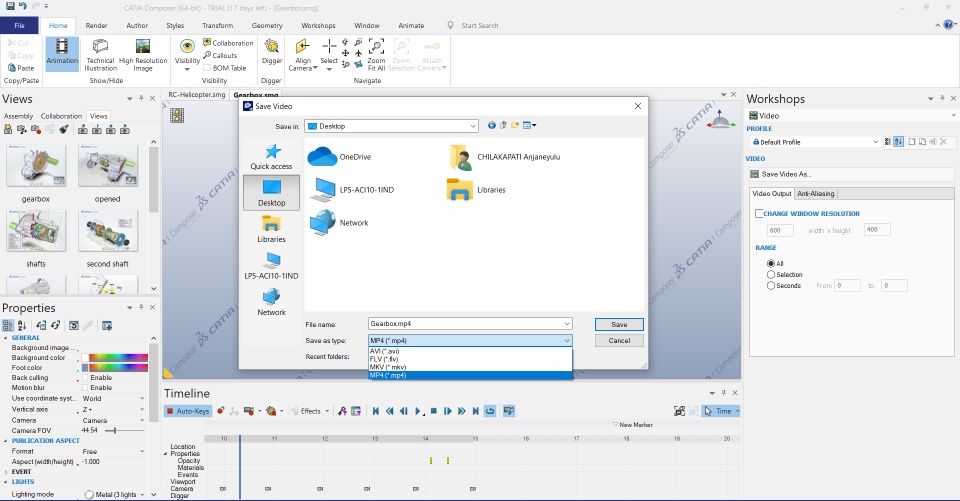Select the Seconds range radio button
Viewport: 960px width, 501px height.
click(771, 285)
